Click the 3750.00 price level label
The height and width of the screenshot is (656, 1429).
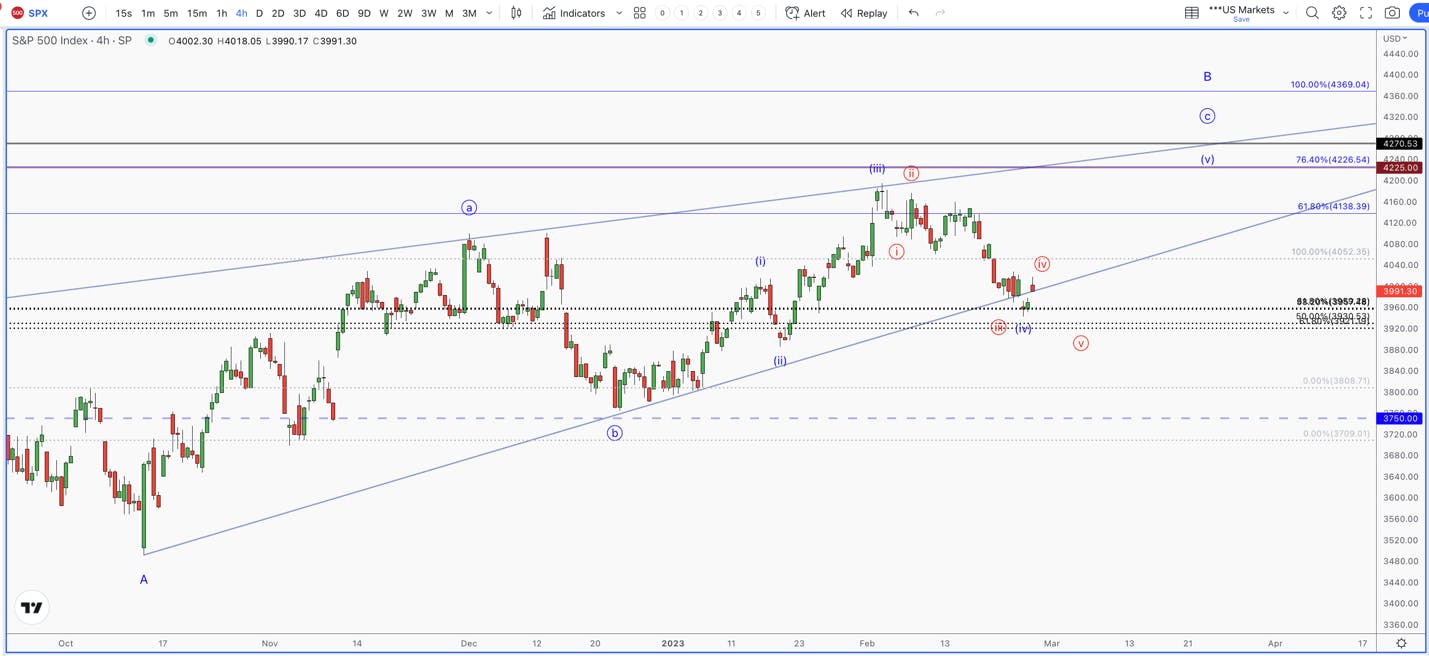1399,418
